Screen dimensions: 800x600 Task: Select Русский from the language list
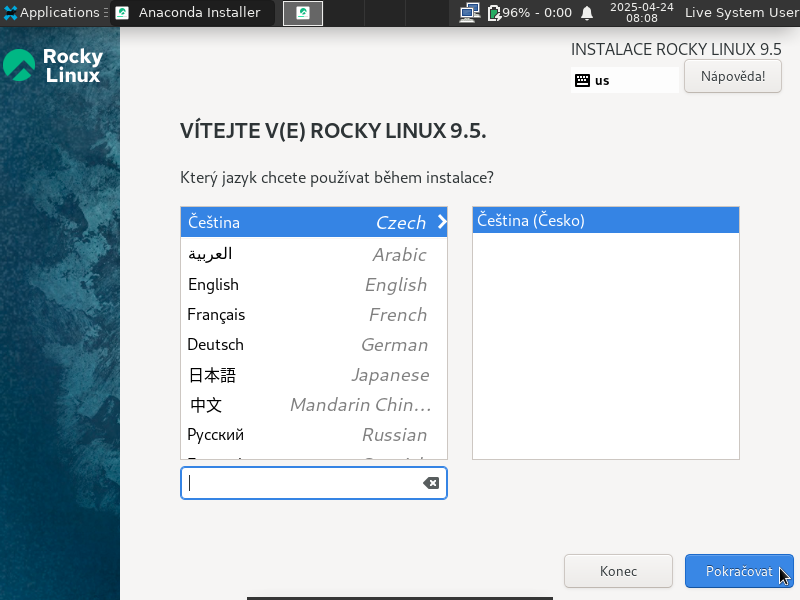pyautogui.click(x=314, y=435)
